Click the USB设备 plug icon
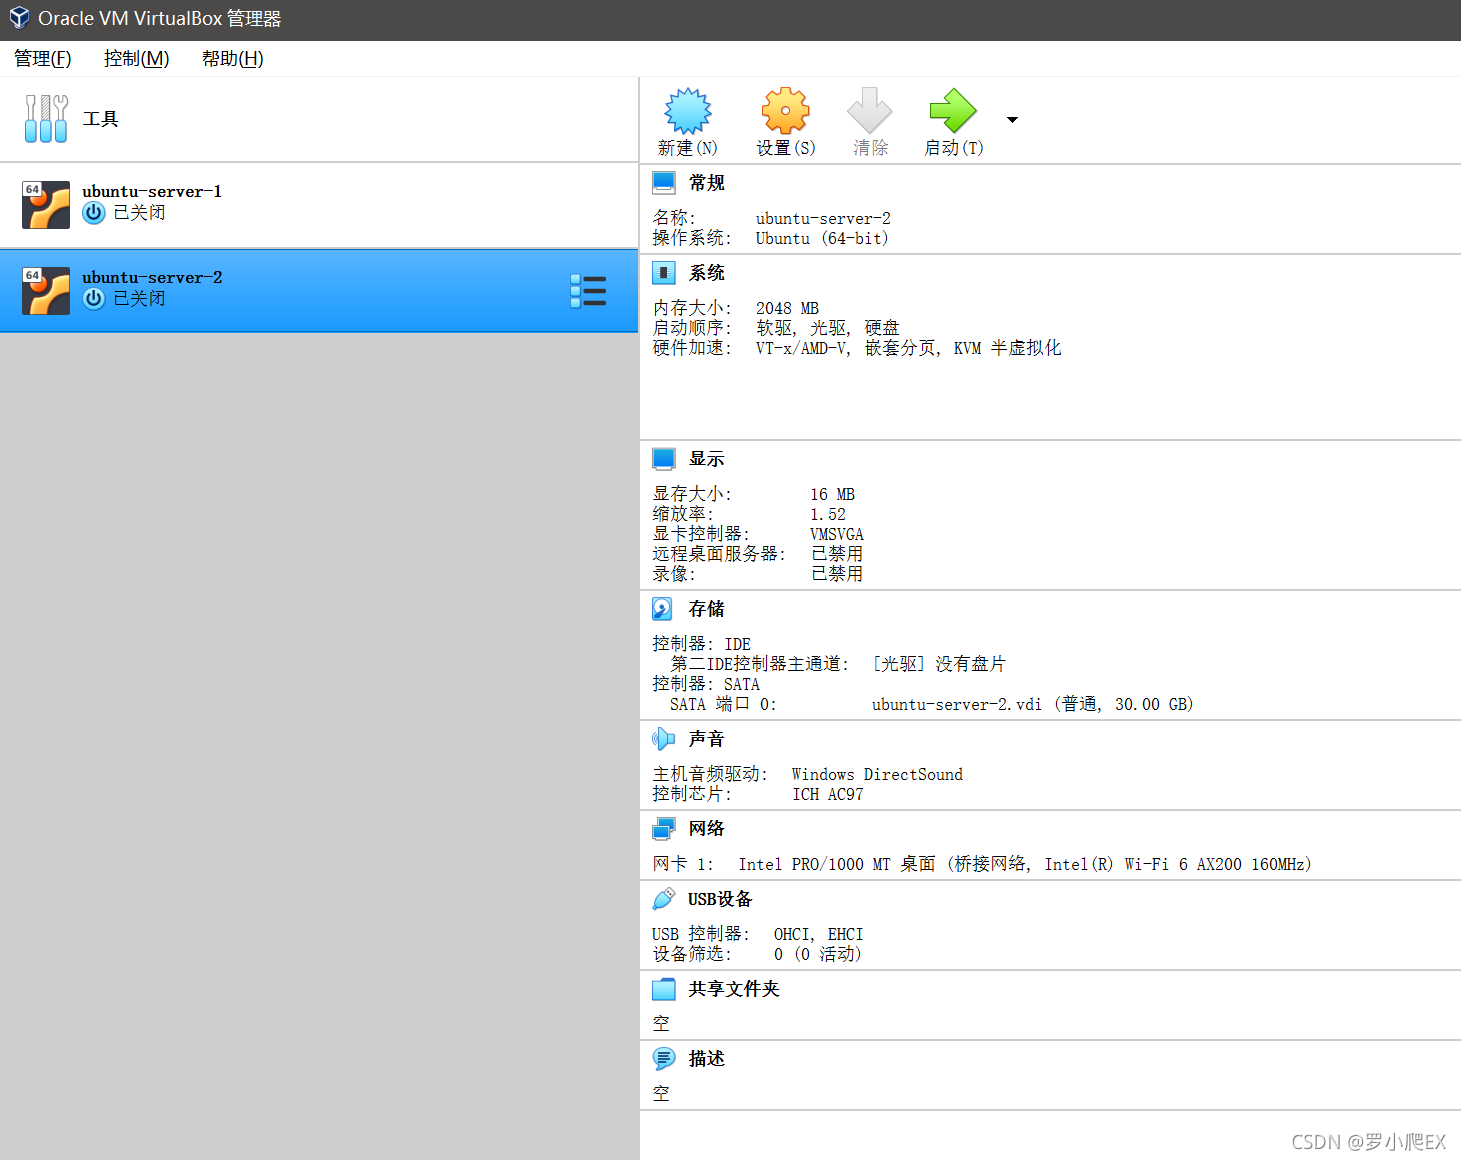This screenshot has width=1461, height=1160. 664,898
